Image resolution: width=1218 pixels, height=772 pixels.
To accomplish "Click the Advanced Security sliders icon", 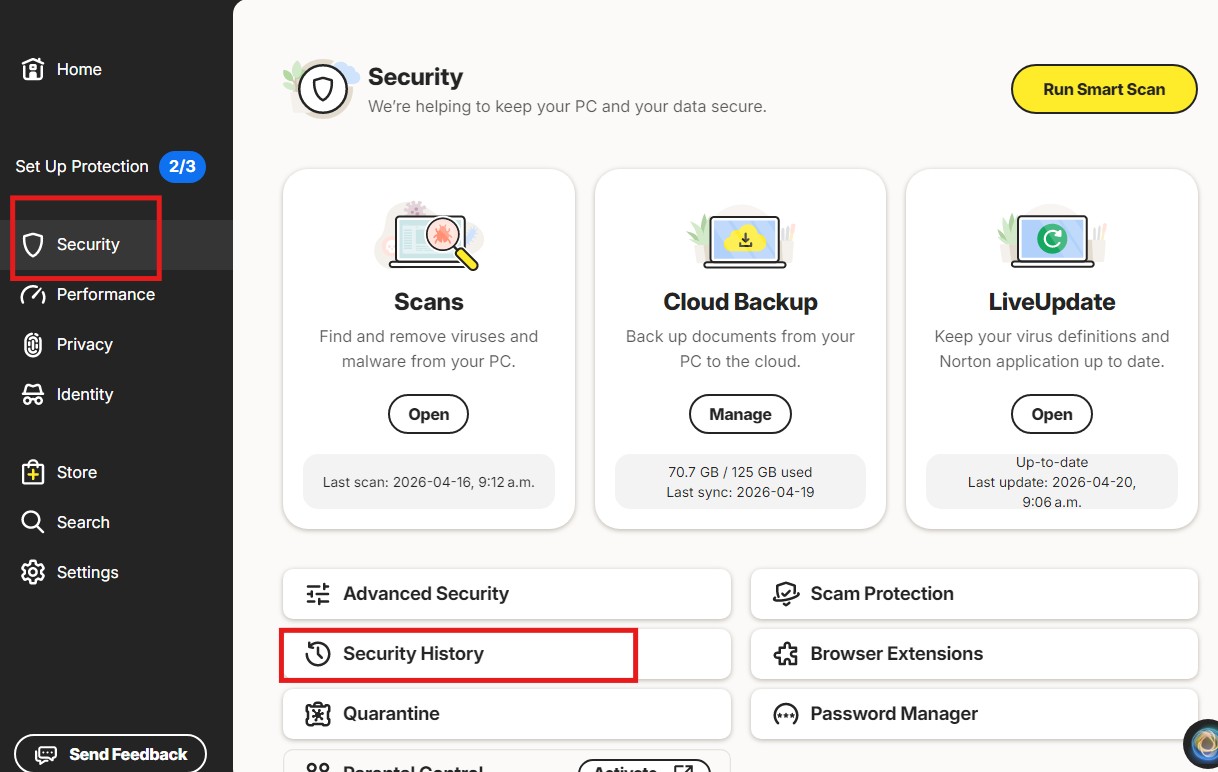I will coord(318,594).
